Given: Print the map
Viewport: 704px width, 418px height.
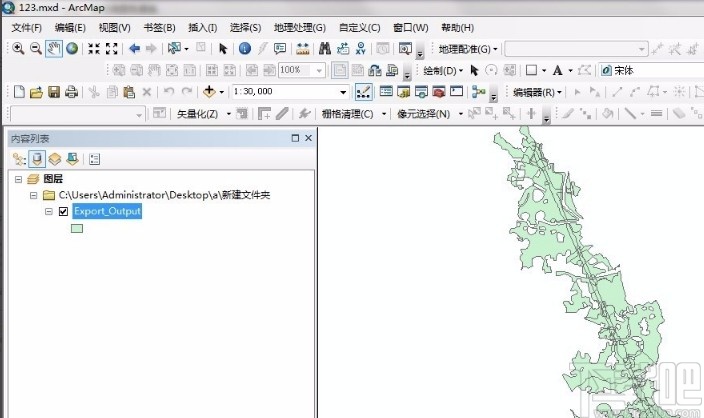Looking at the screenshot, I should click(x=71, y=92).
